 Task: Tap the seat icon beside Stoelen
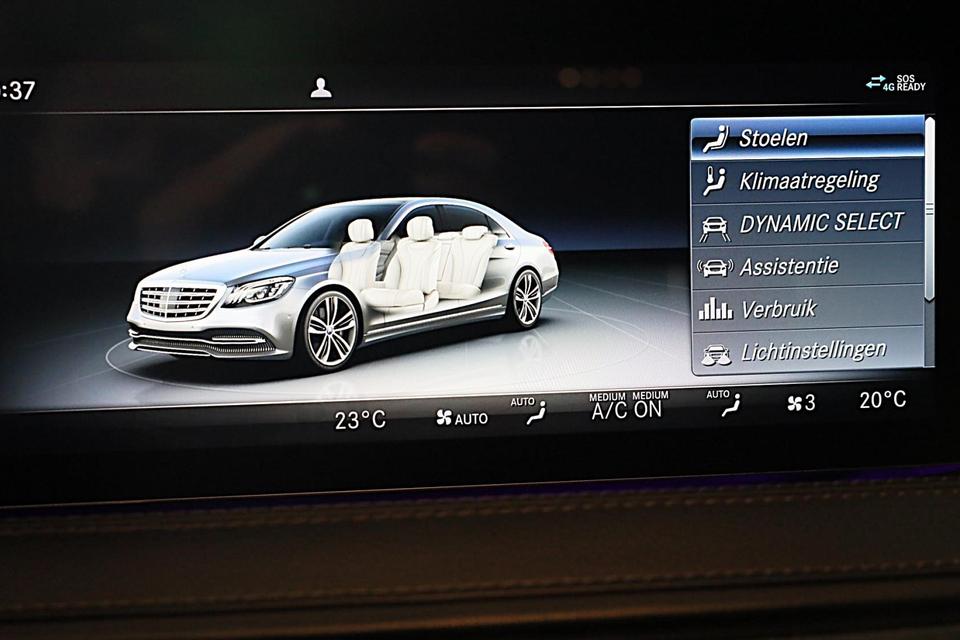[715, 138]
